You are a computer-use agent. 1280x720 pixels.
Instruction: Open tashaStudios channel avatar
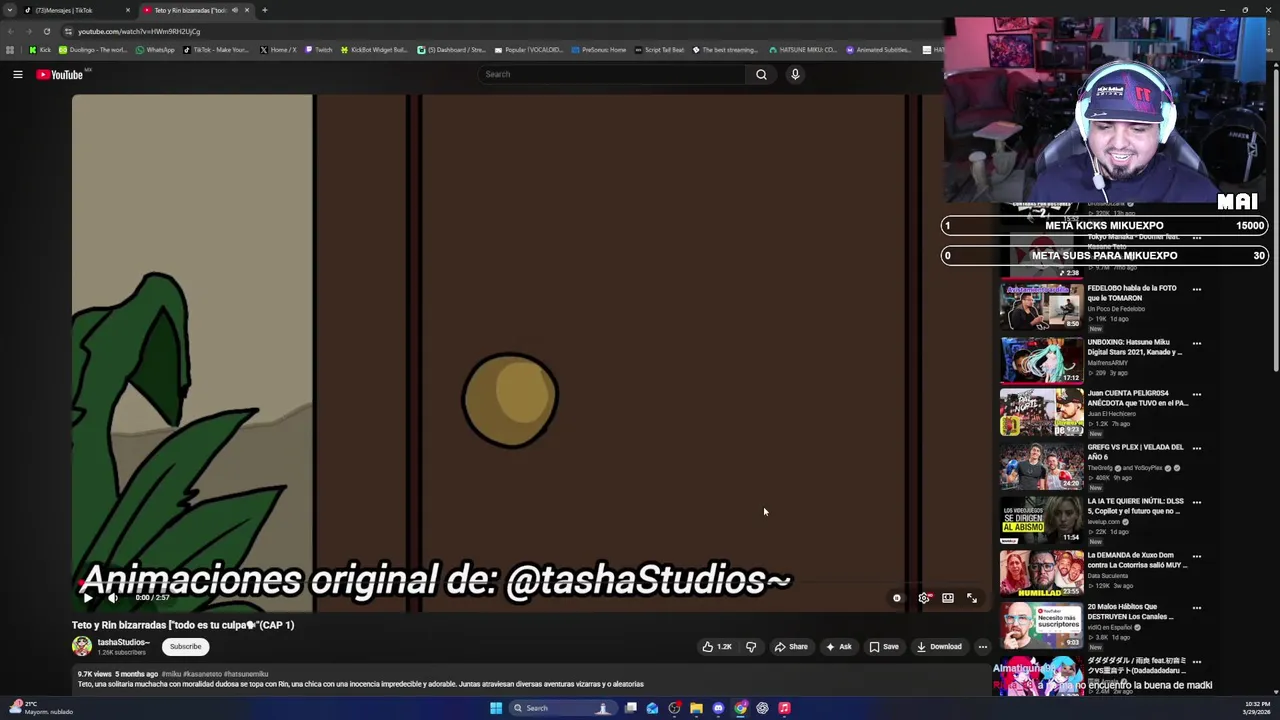click(x=82, y=646)
